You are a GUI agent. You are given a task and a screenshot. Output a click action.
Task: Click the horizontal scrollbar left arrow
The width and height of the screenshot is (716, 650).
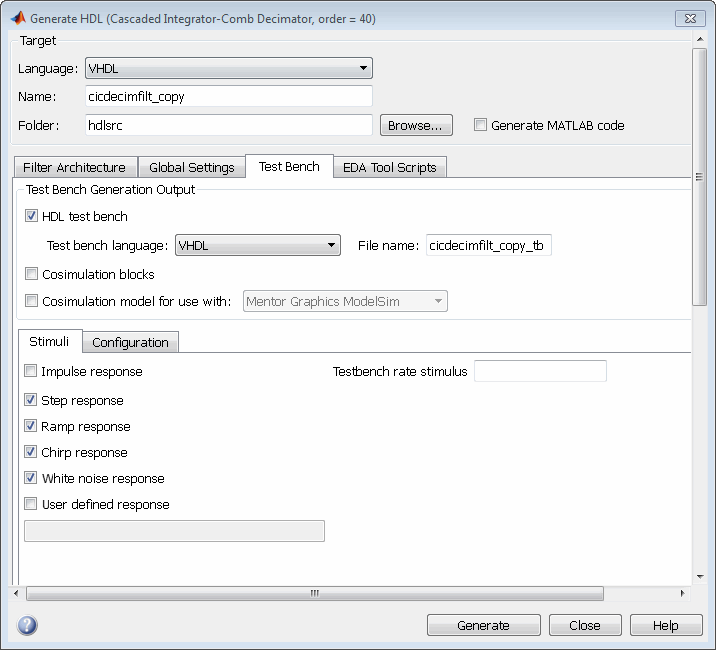tap(16, 593)
